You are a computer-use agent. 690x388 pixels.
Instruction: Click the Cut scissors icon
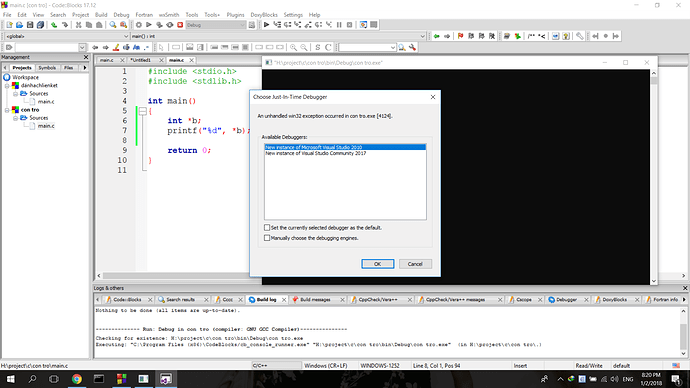78,25
